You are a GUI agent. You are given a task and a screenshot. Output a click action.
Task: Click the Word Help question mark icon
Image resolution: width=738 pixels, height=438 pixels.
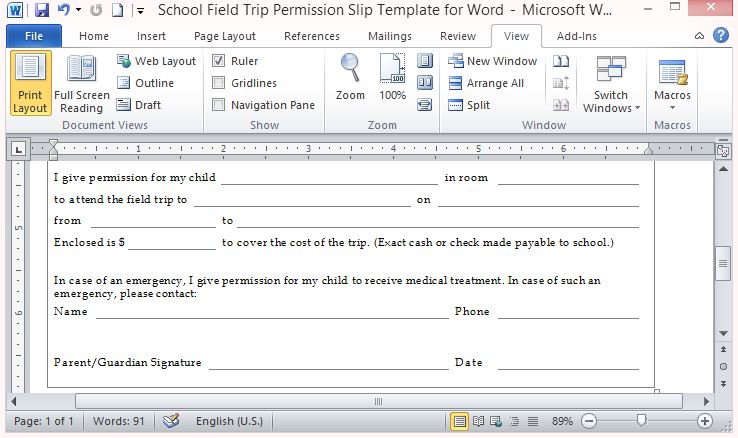click(721, 36)
